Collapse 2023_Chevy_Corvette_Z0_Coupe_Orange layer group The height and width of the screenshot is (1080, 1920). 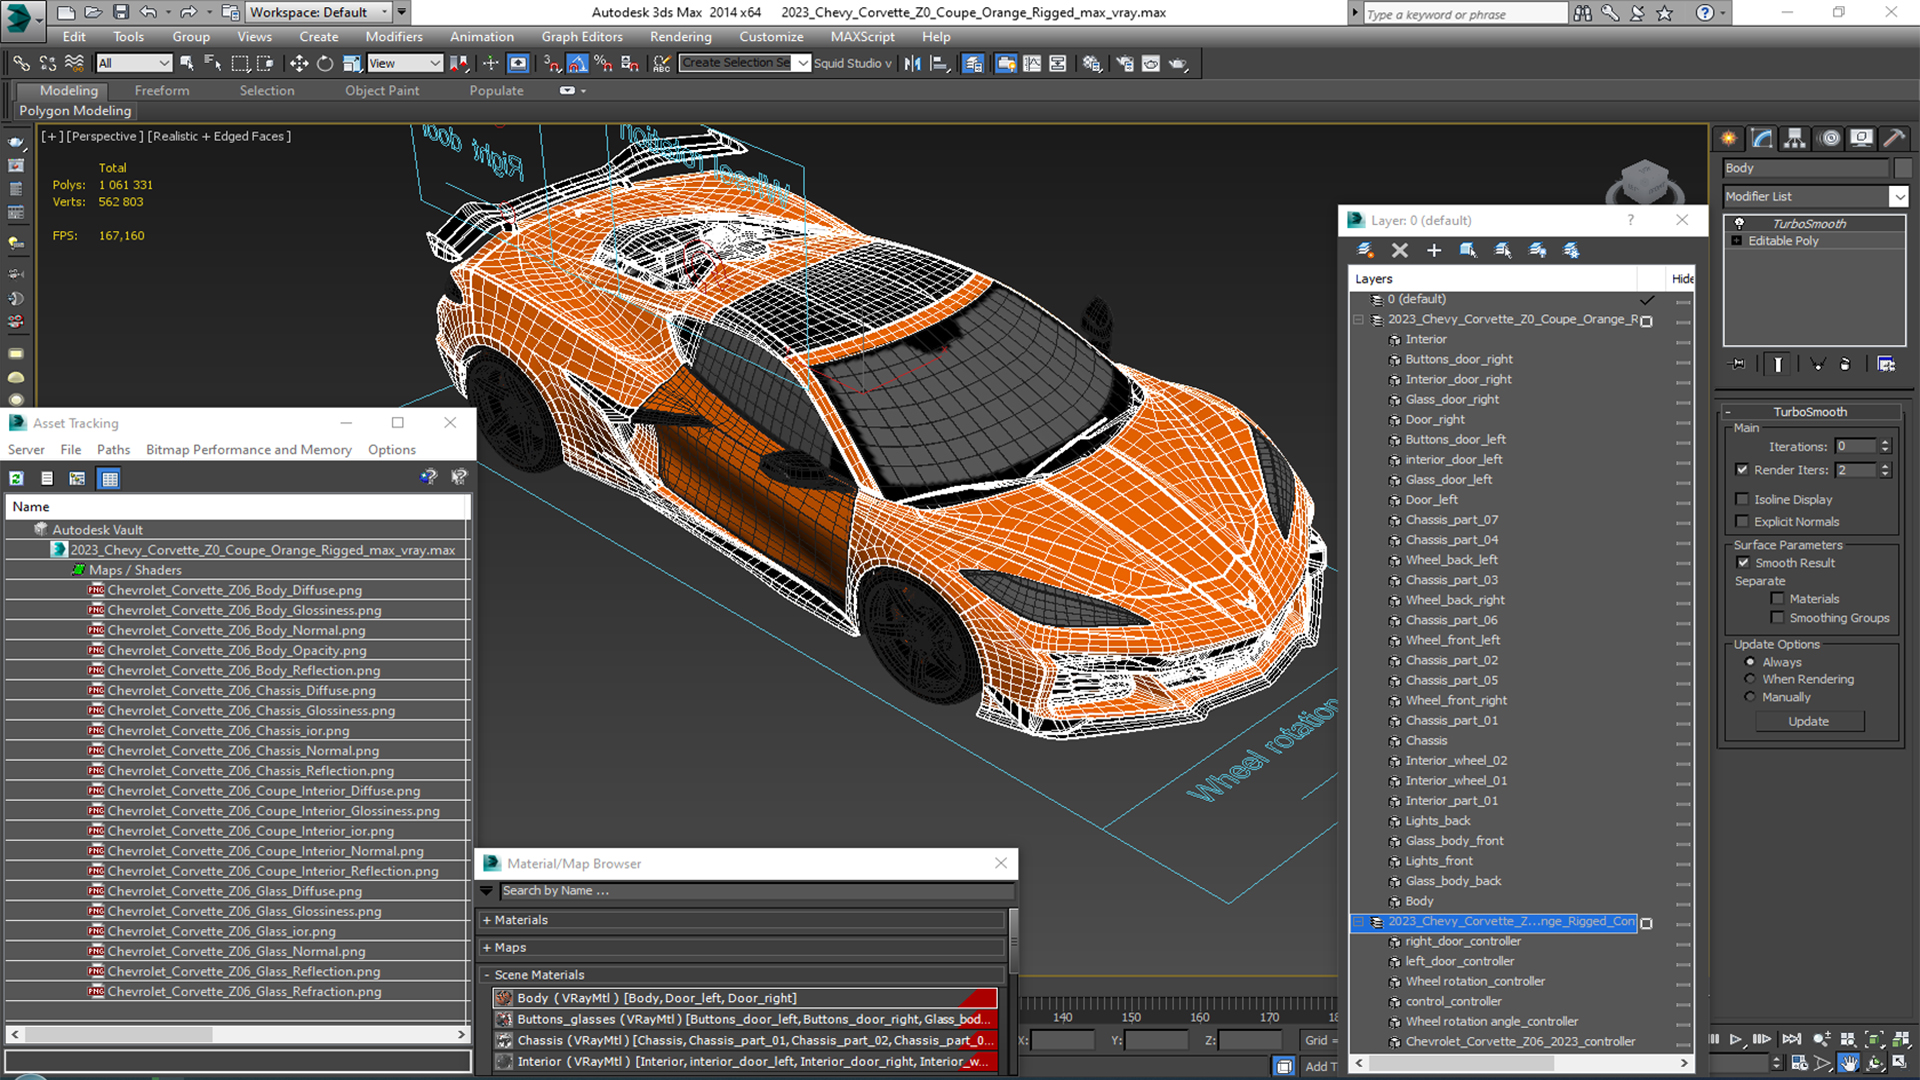[x=1358, y=319]
